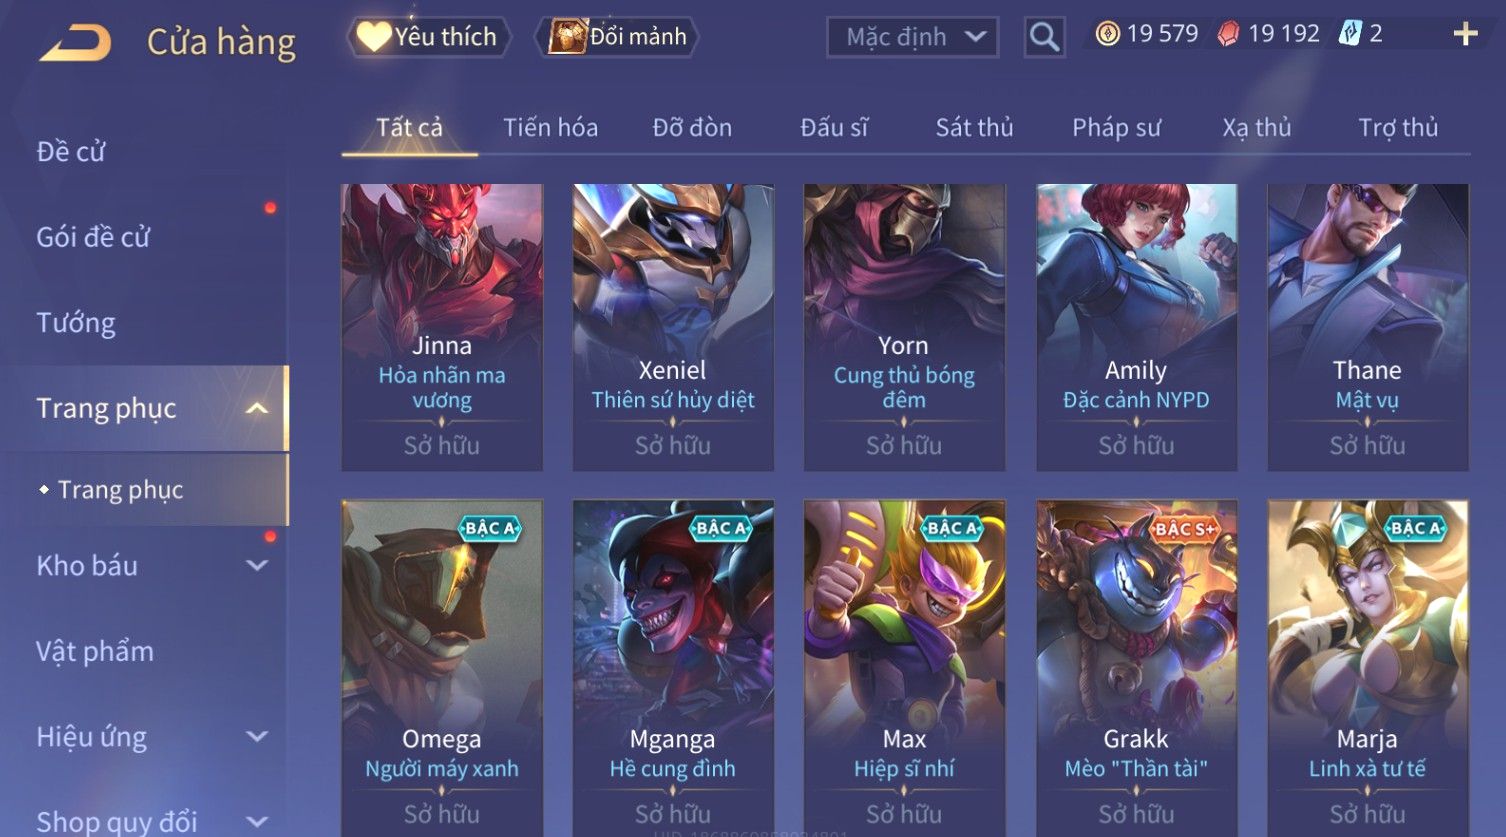Select the Tiến hóa tab

(x=550, y=127)
